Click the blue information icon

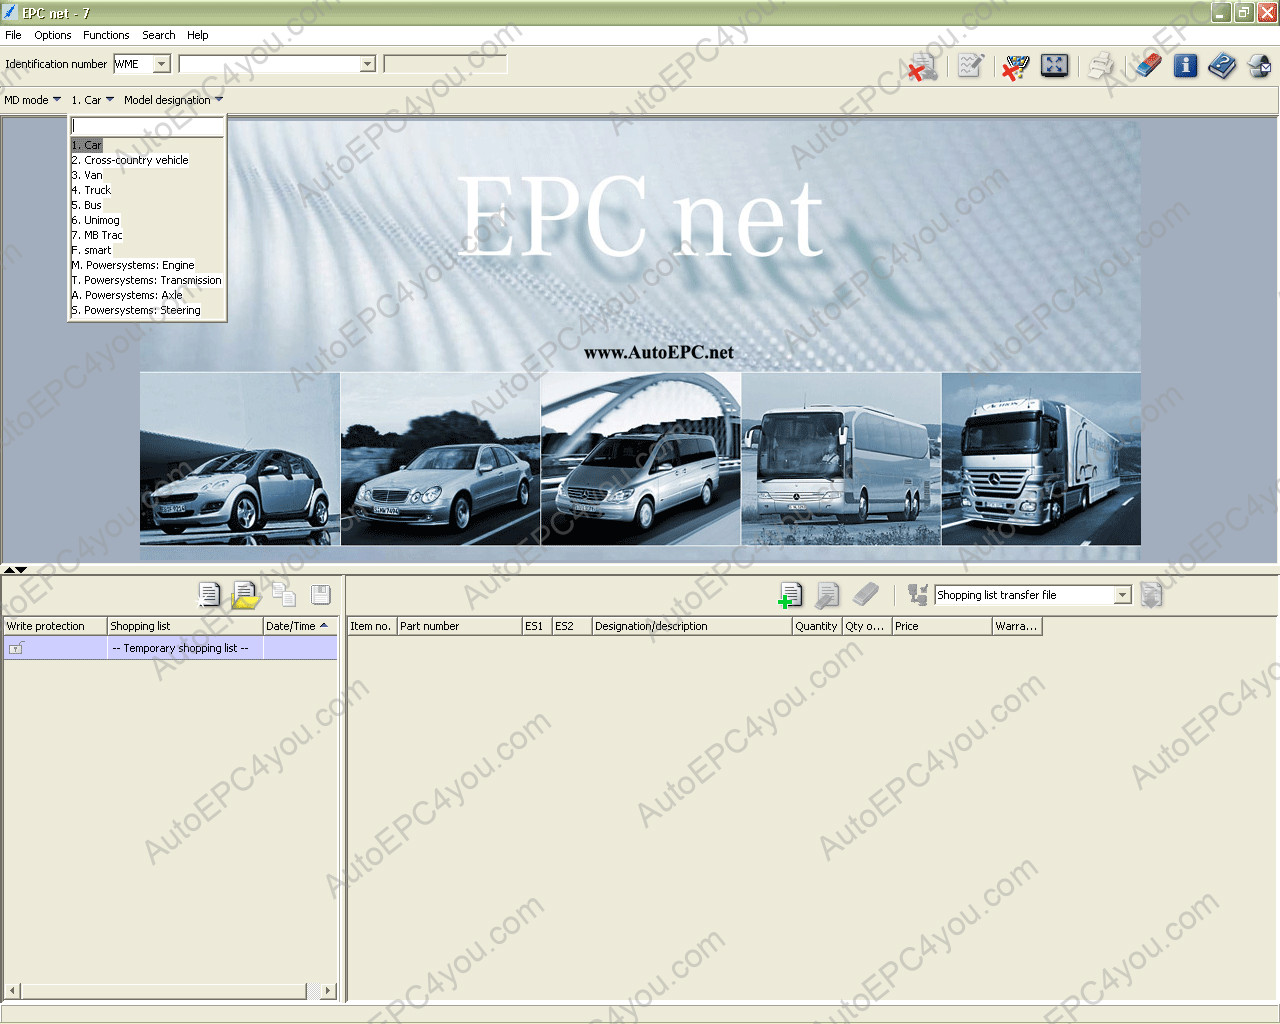pos(1185,66)
